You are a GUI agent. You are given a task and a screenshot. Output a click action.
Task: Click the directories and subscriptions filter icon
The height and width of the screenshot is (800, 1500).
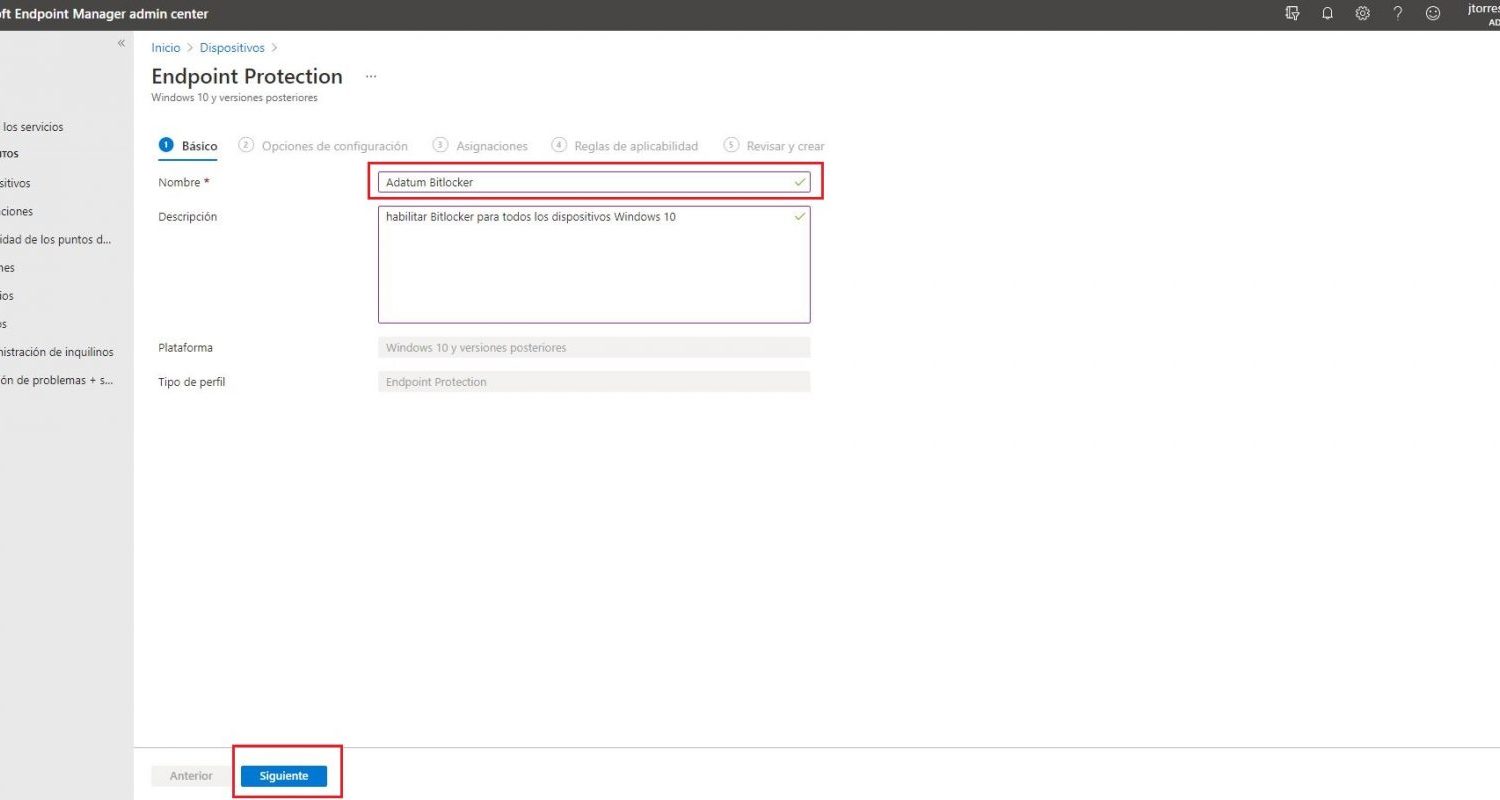[x=1292, y=13]
